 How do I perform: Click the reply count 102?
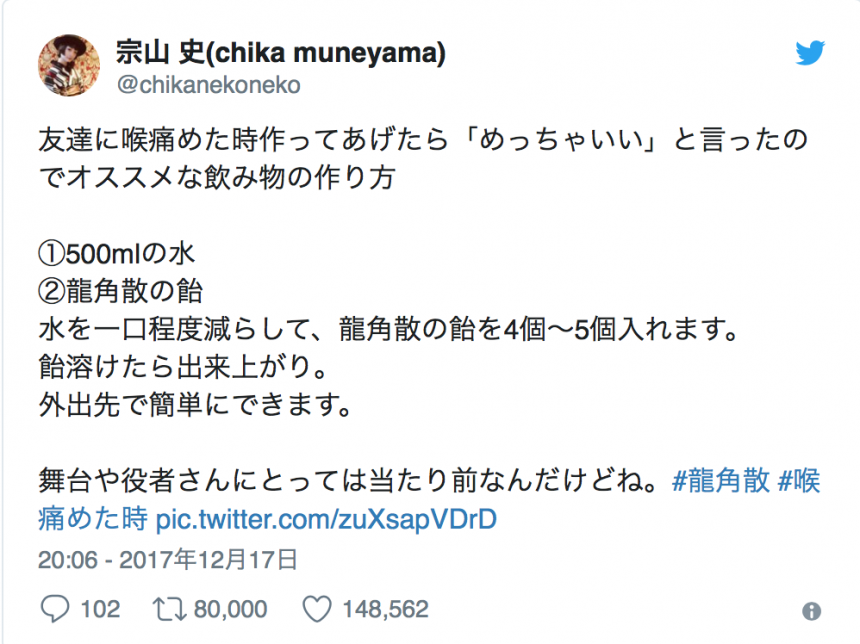click(98, 608)
